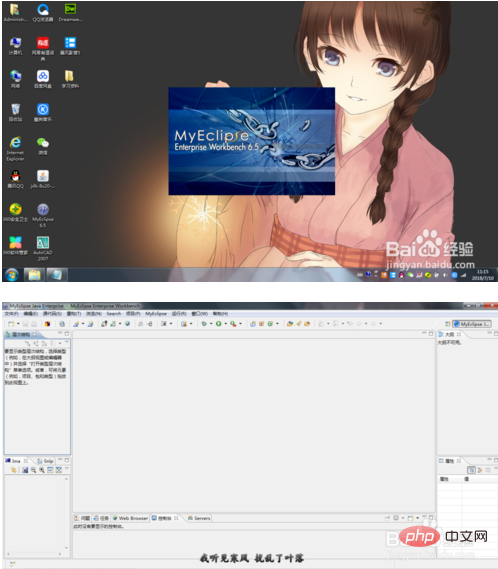Image resolution: width=498 pixels, height=569 pixels.
Task: Open the Back navigation history dropdown arrow
Action: [x=366, y=324]
